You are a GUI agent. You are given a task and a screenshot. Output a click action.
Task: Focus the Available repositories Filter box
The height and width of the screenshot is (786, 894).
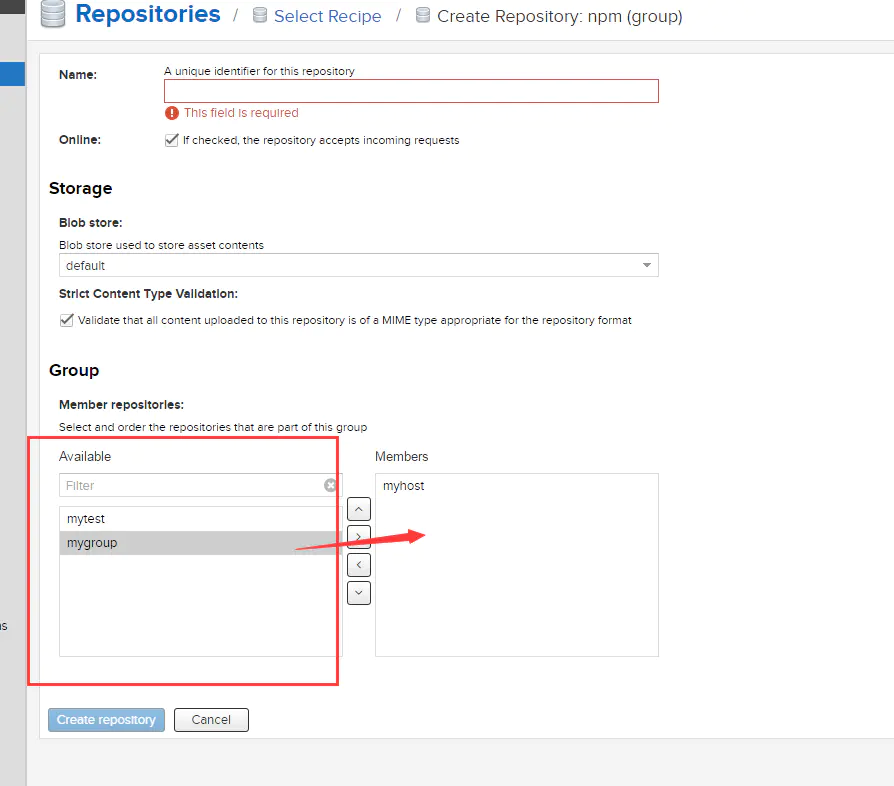click(x=190, y=485)
